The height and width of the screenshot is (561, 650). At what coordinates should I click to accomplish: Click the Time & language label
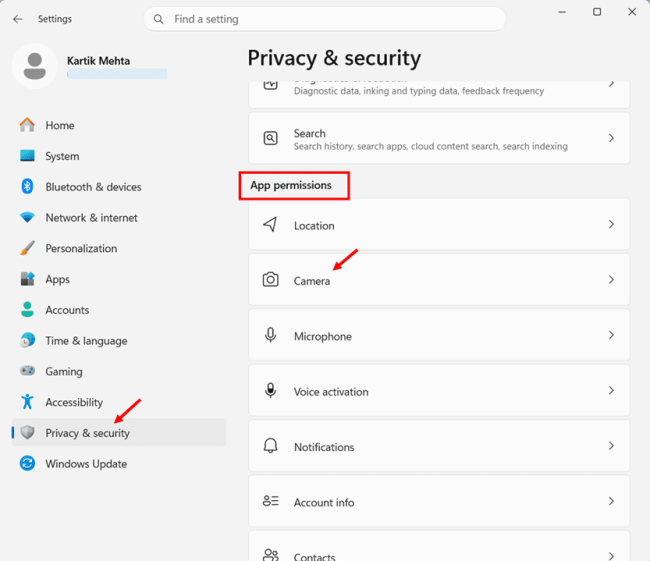pos(86,341)
